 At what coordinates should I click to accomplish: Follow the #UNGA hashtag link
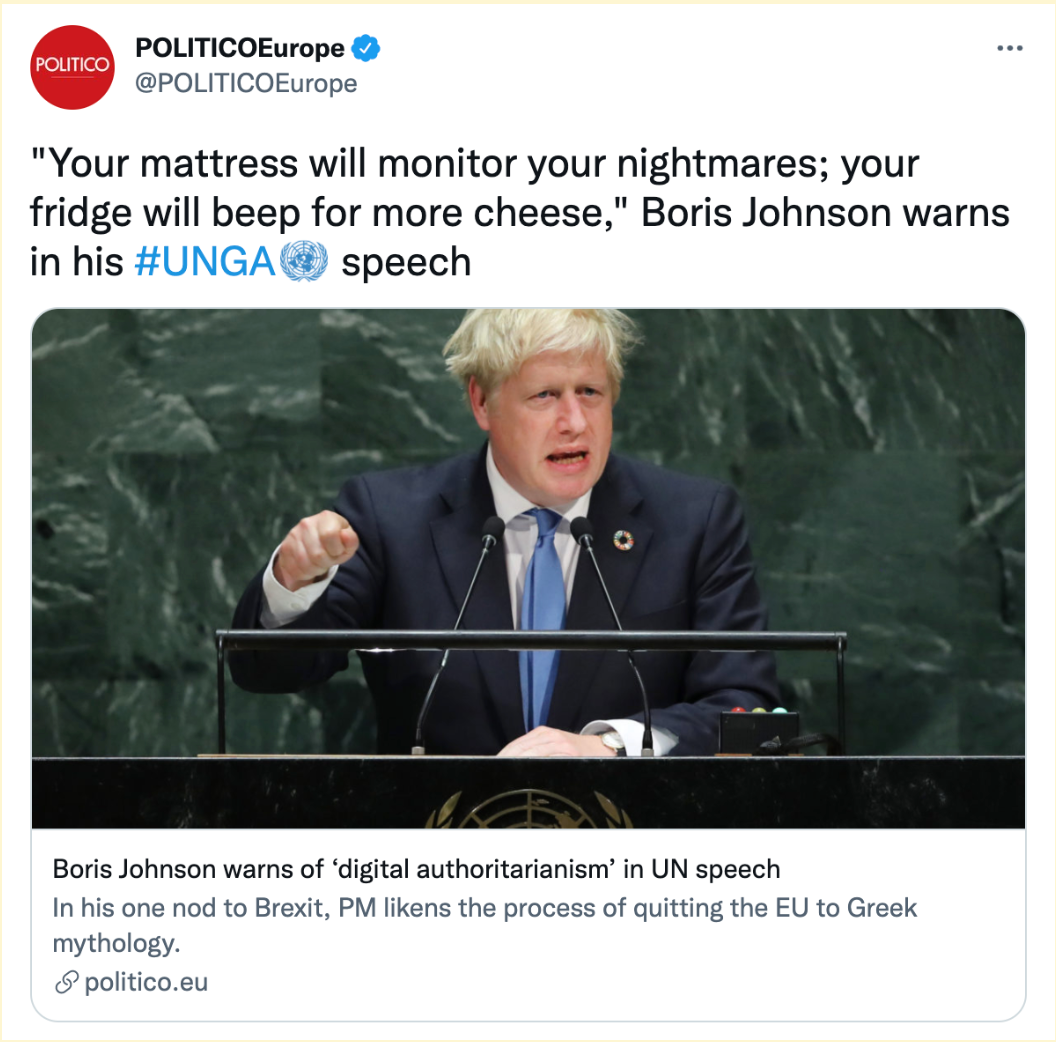point(205,261)
